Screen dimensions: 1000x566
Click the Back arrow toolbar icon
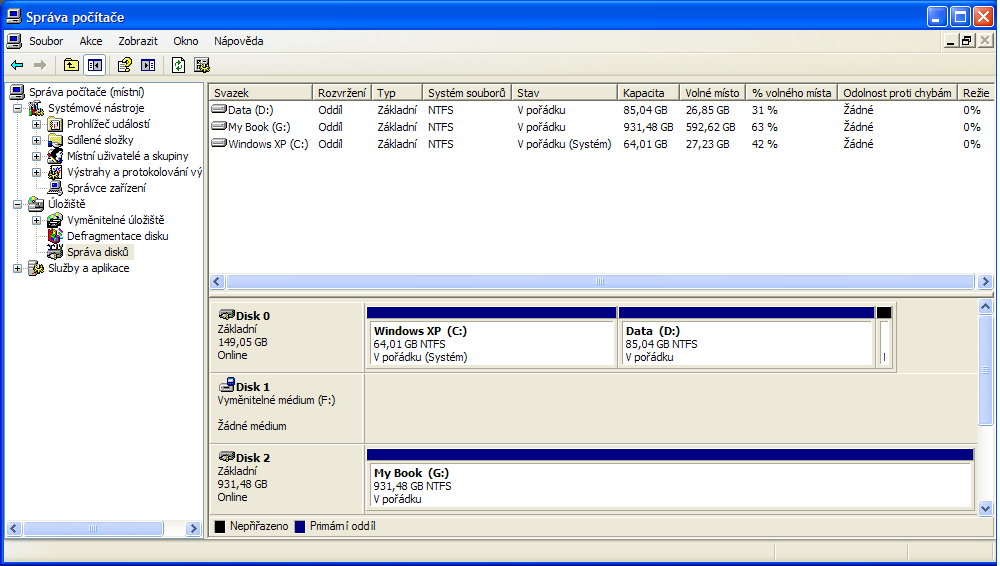(17, 65)
